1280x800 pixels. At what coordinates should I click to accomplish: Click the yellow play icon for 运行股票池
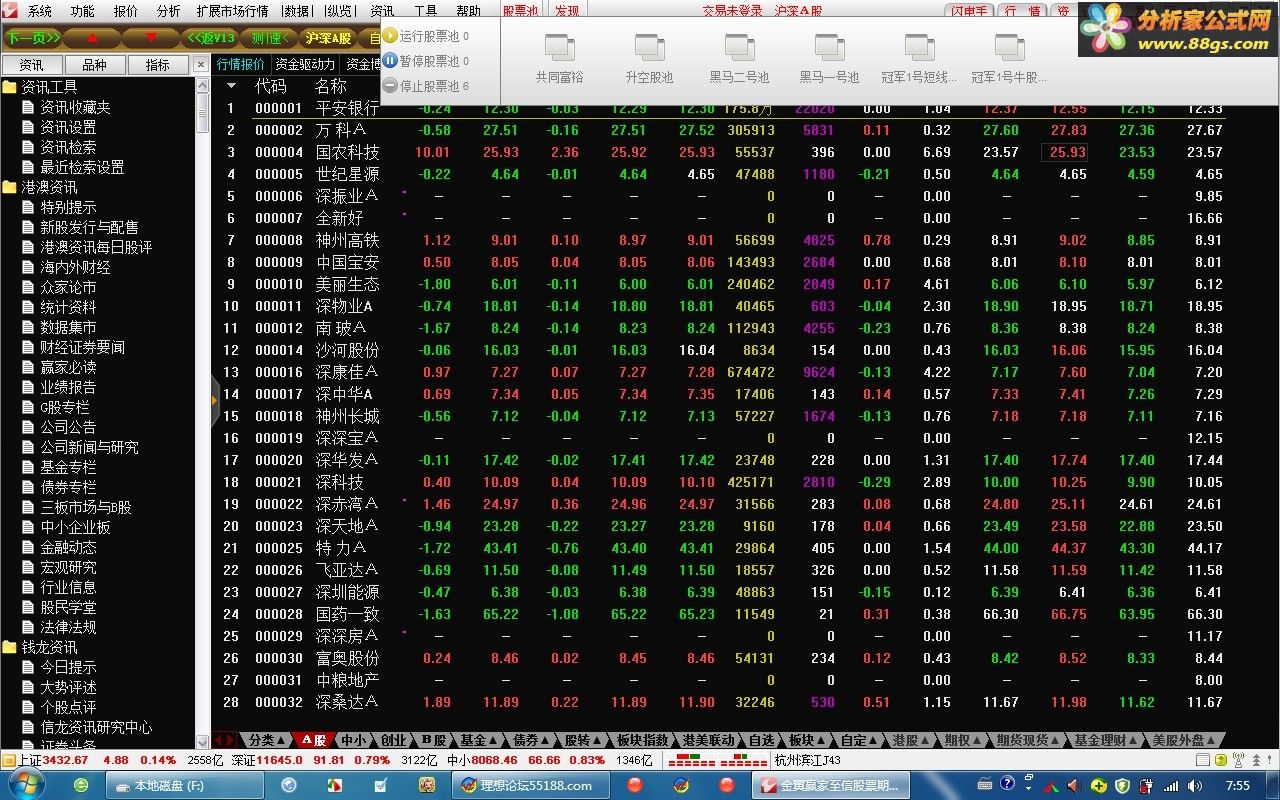coord(390,36)
